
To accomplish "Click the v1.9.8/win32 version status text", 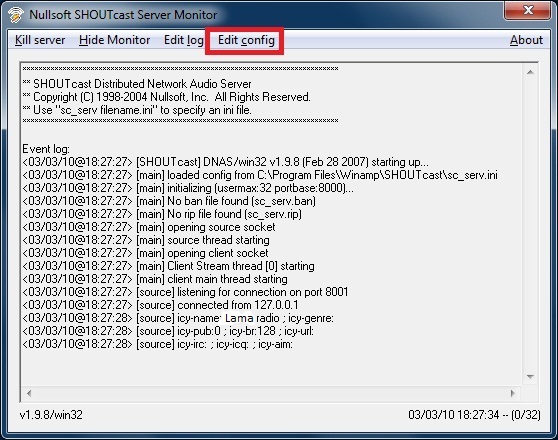I will (x=51, y=415).
